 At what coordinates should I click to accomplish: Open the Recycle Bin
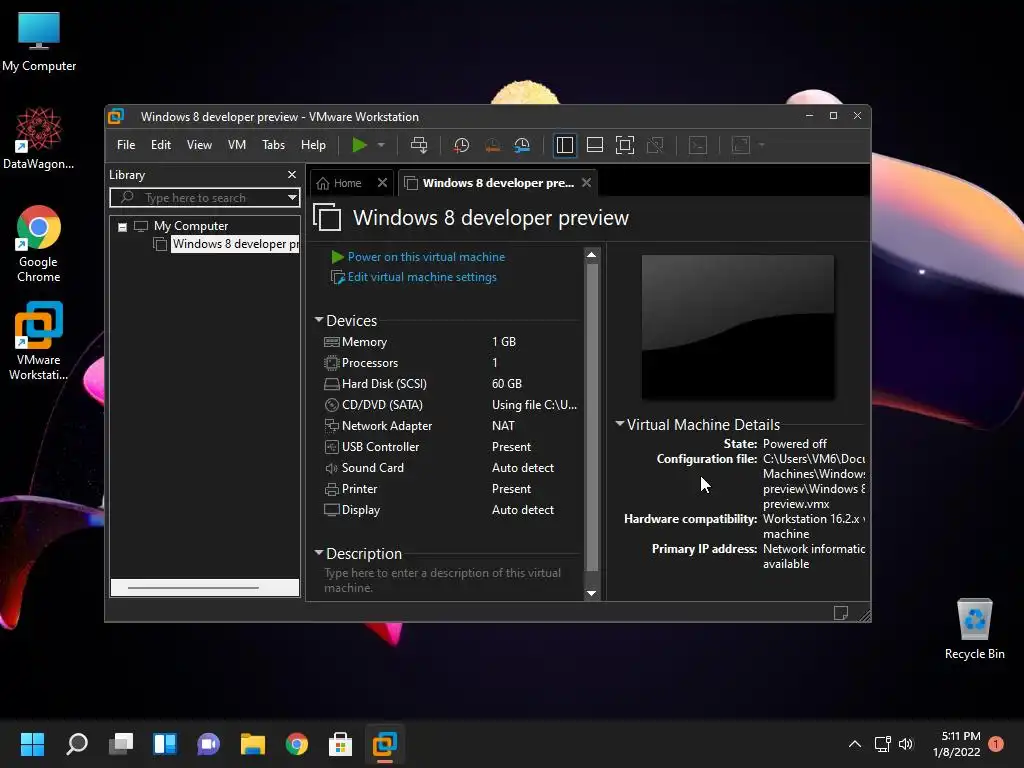(974, 629)
